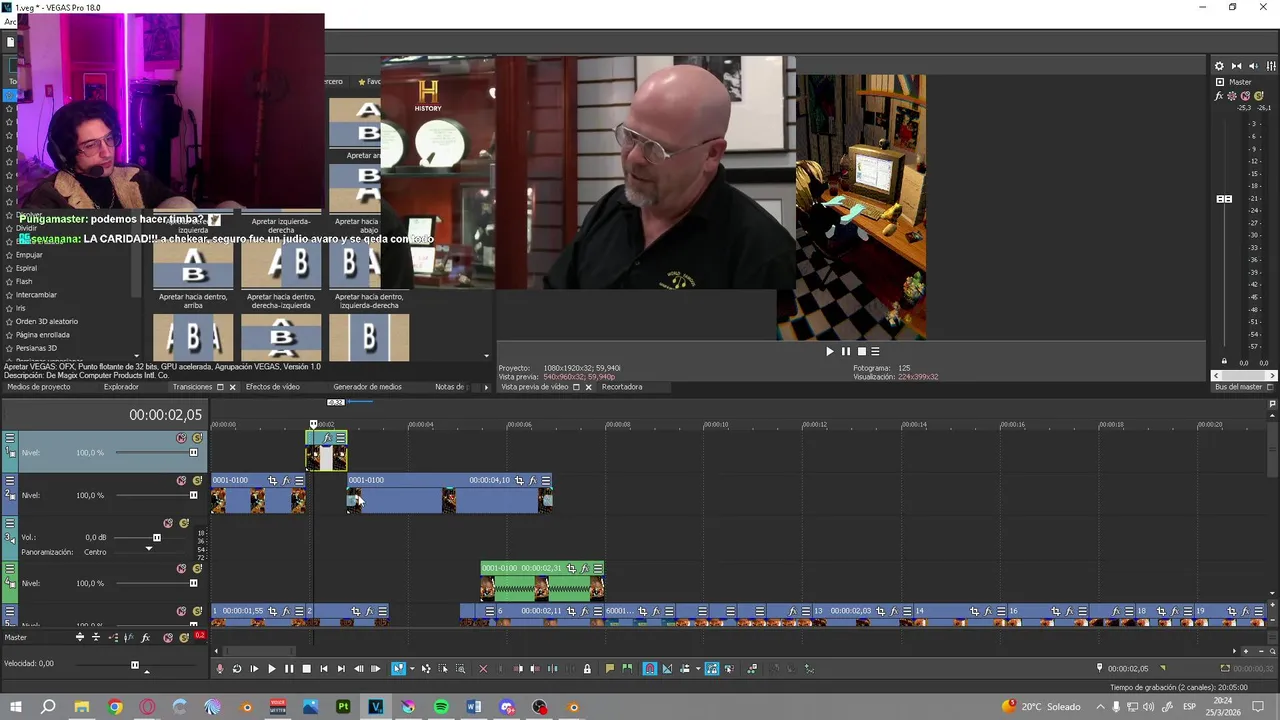Open track 1 hamburger menu
Image resolution: width=1280 pixels, height=720 pixels.
click(x=10, y=438)
